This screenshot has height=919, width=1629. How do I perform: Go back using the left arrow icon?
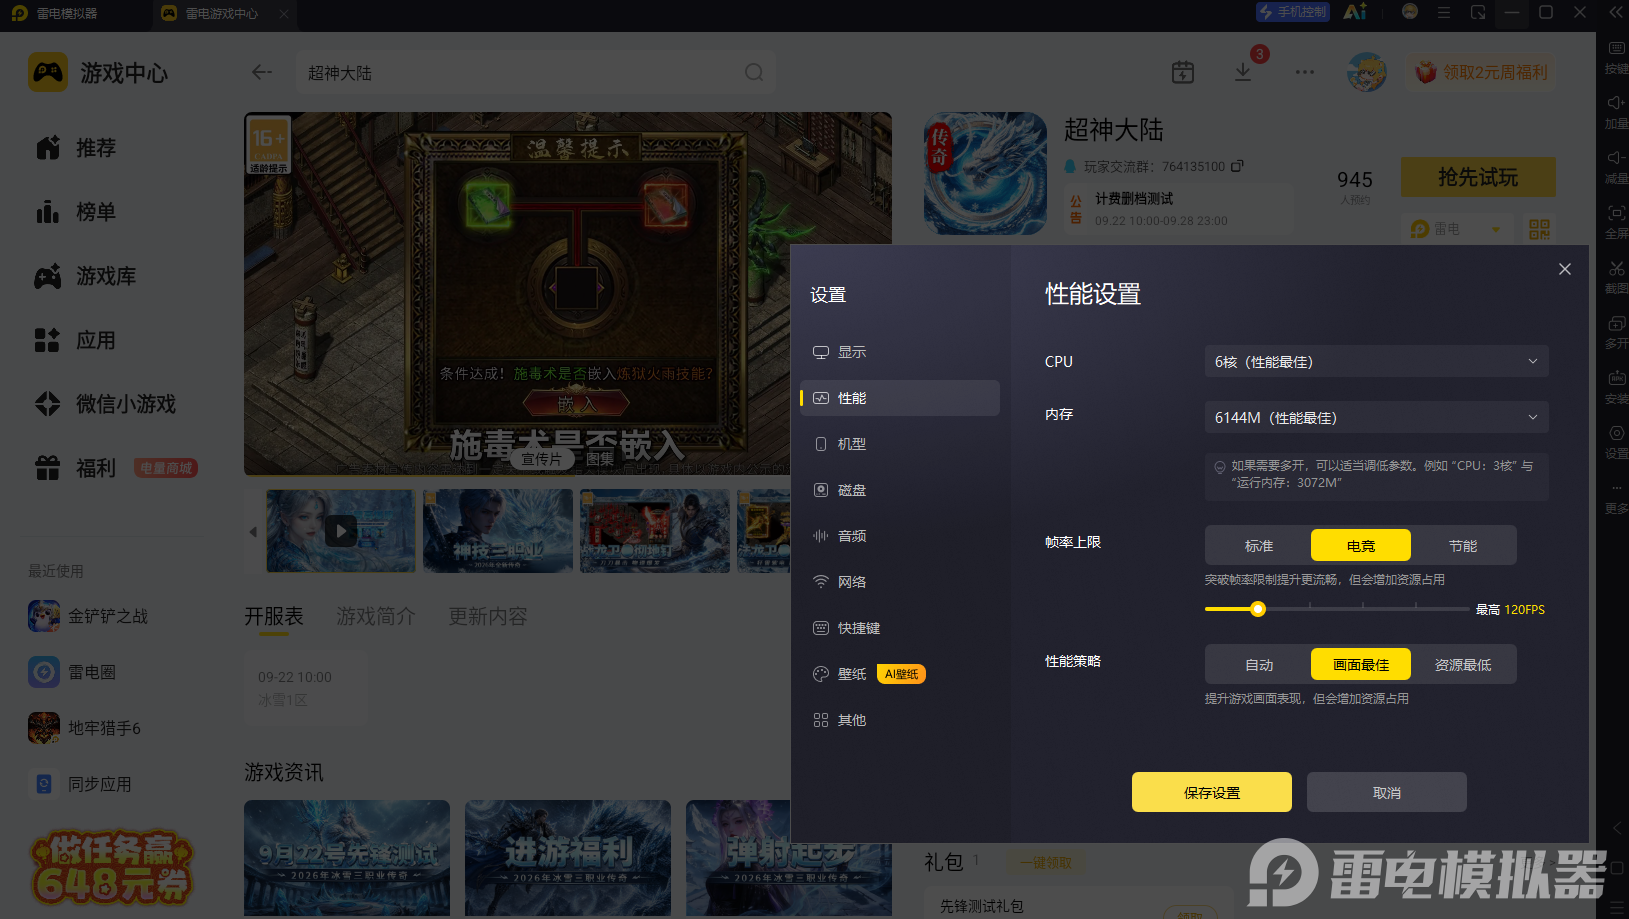(262, 72)
